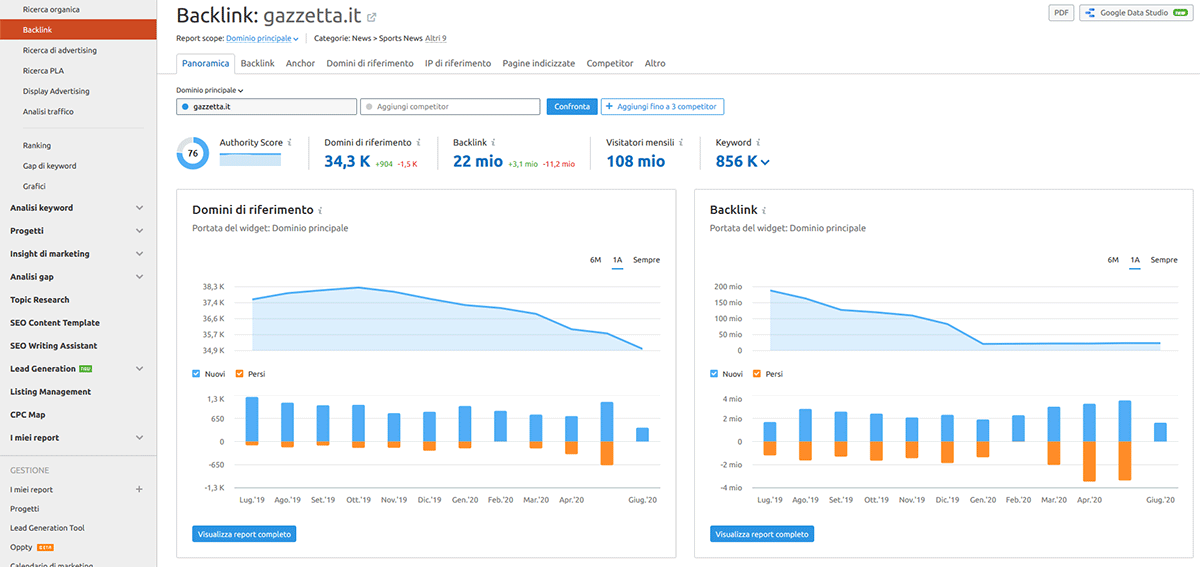This screenshot has width=1200, height=567.
Task: Expand I miei report sidebar section
Action: 139,438
